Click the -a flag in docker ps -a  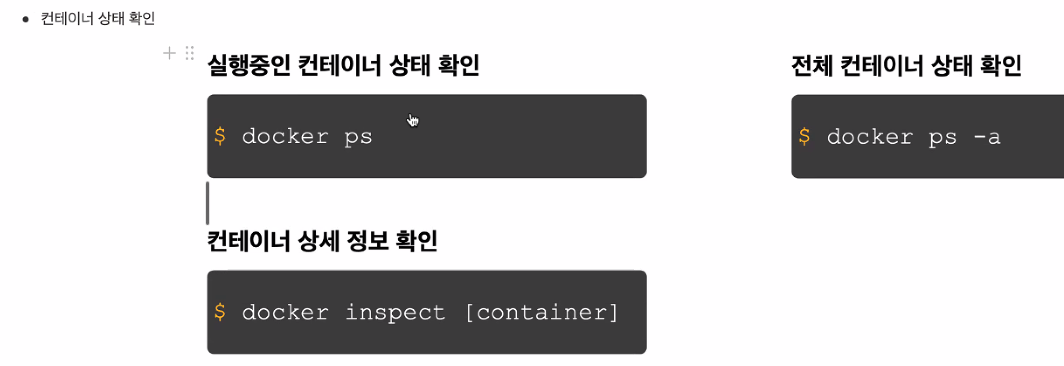tap(987, 137)
